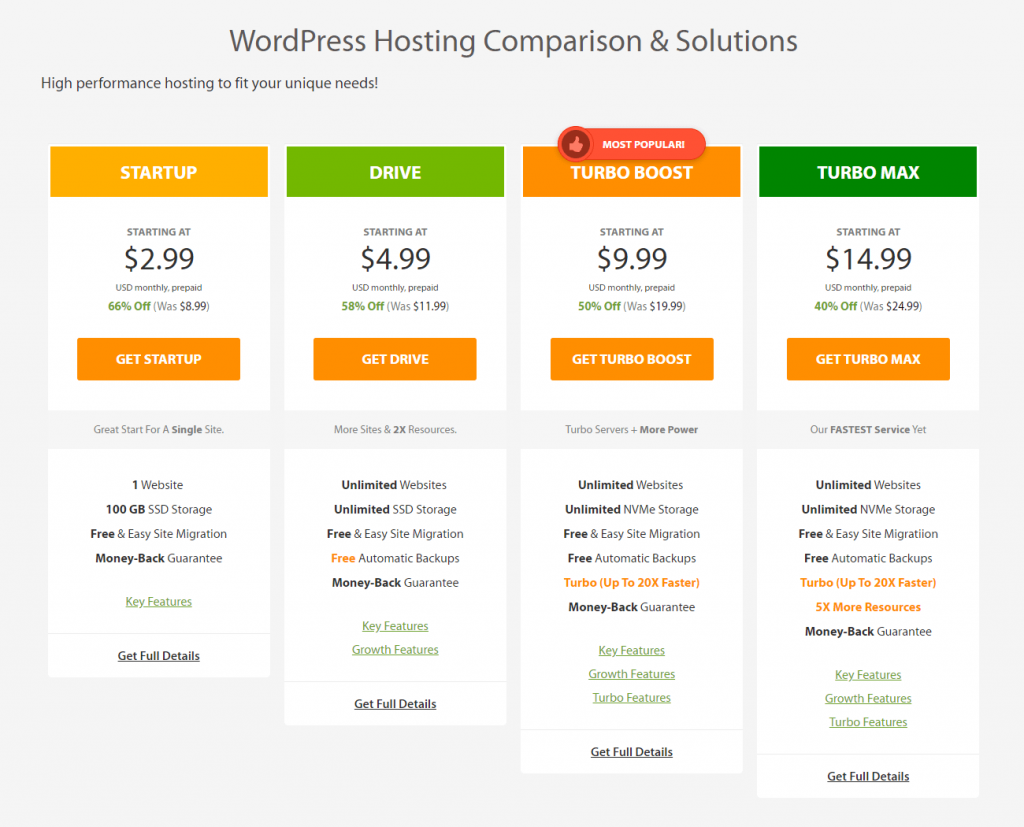Click 'Turbo (Up To 20X Faster)' in Turbo Boost
The image size is (1024, 827).
click(x=632, y=582)
